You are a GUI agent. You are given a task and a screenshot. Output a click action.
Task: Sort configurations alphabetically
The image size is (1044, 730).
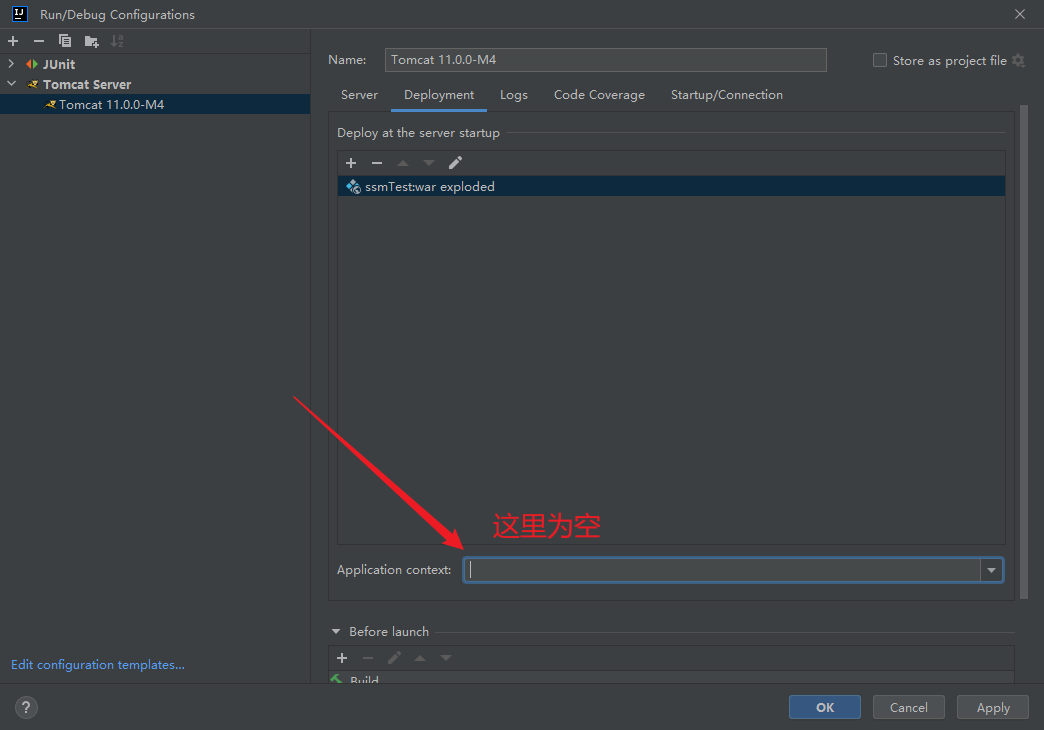coord(117,41)
